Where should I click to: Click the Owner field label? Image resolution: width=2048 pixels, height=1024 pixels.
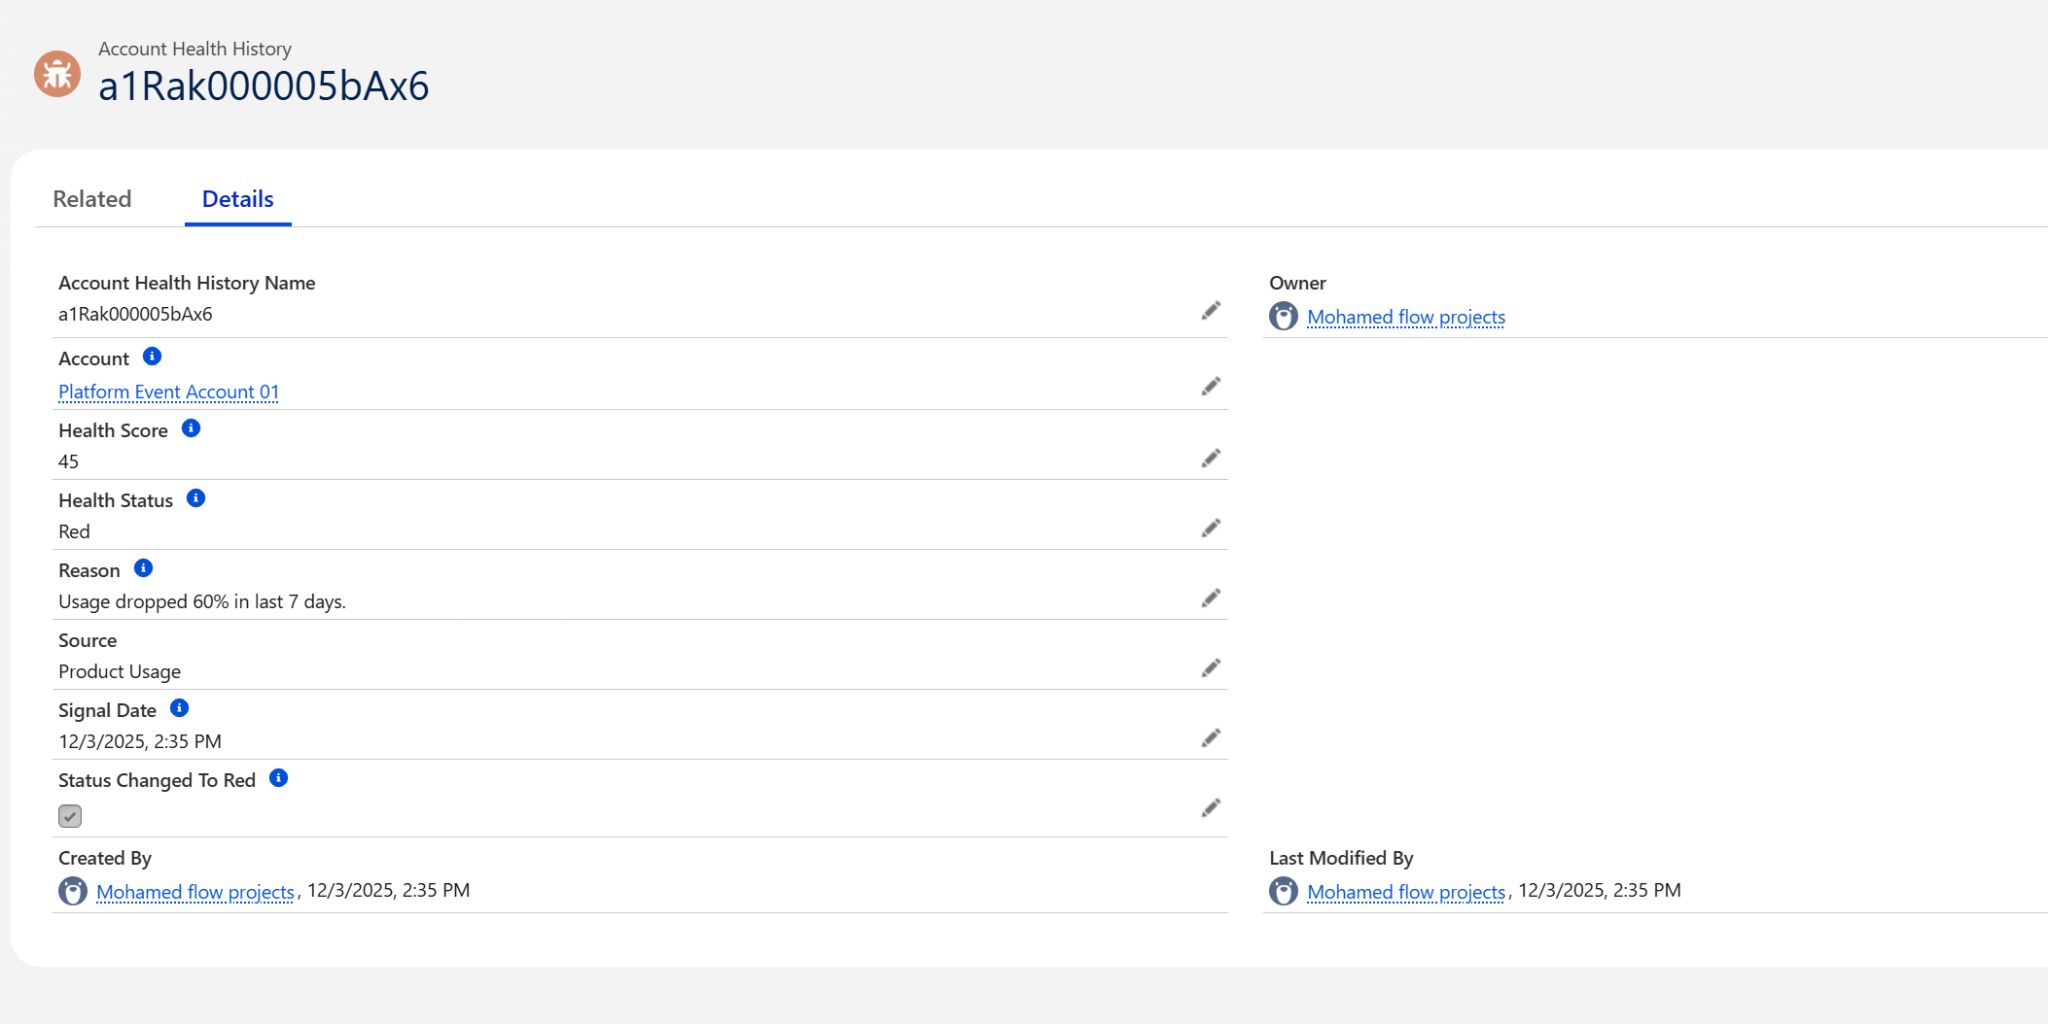pyautogui.click(x=1297, y=283)
